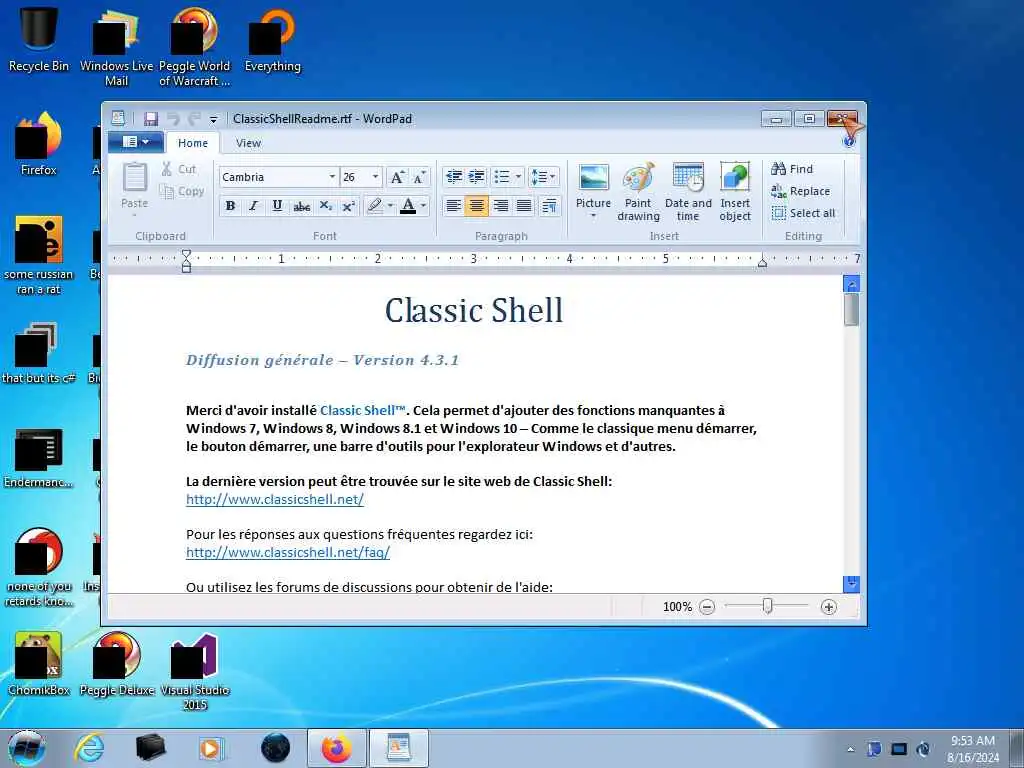Switch to the View ribbon tab
The height and width of the screenshot is (768, 1024).
(248, 143)
